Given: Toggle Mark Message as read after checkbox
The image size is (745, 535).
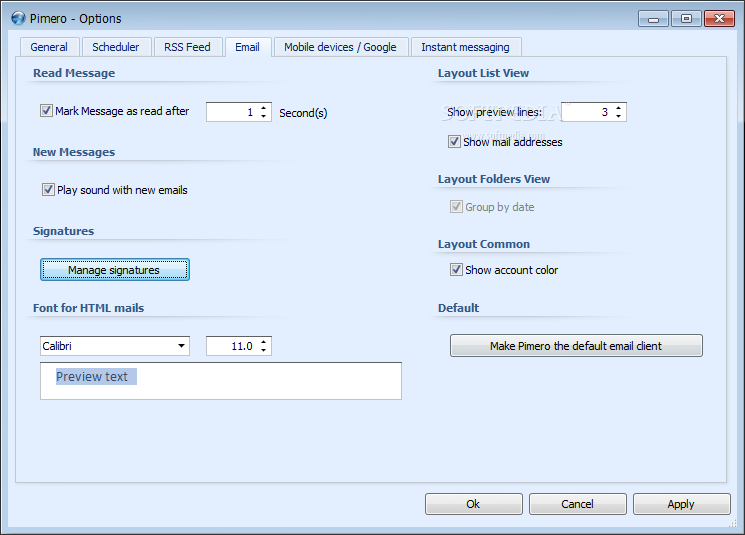Looking at the screenshot, I should [46, 111].
